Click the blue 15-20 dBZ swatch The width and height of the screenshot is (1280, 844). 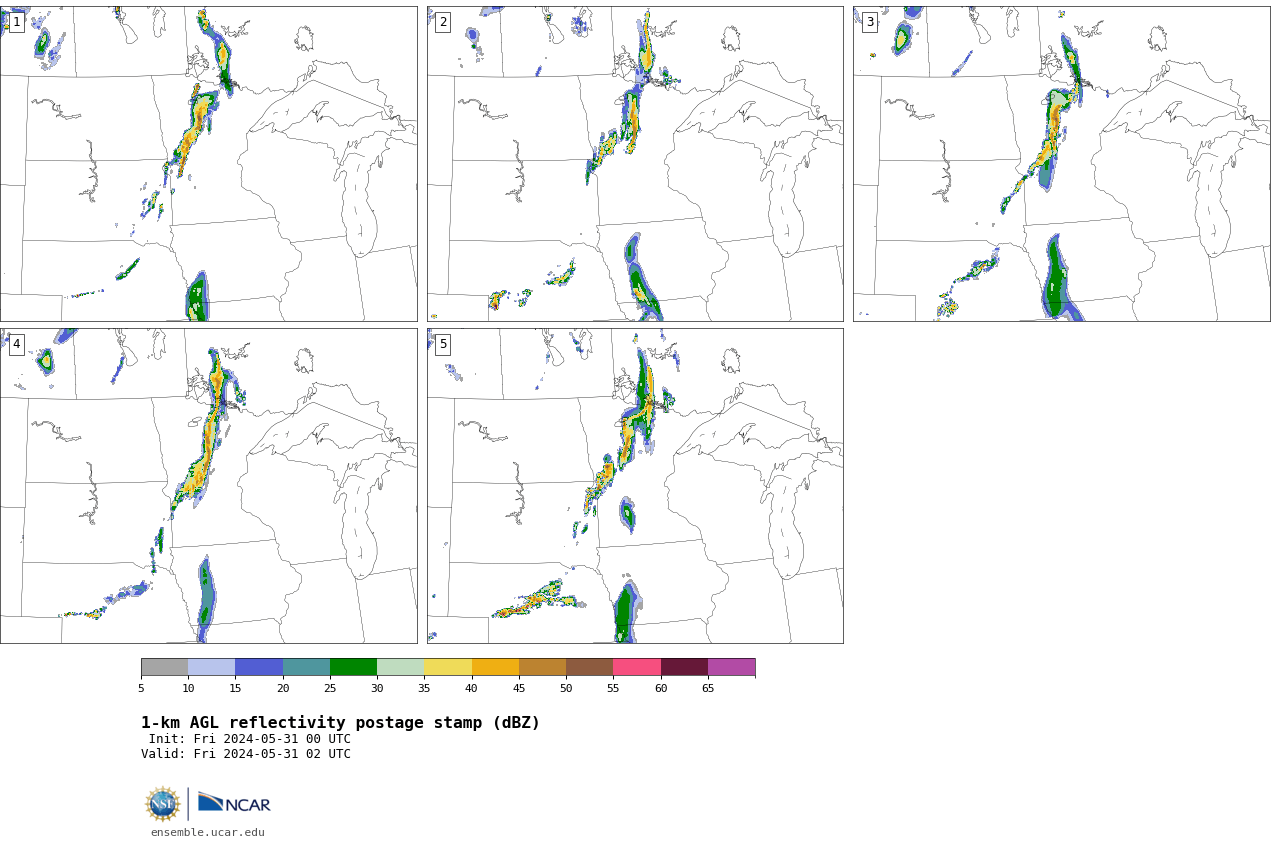point(259,667)
